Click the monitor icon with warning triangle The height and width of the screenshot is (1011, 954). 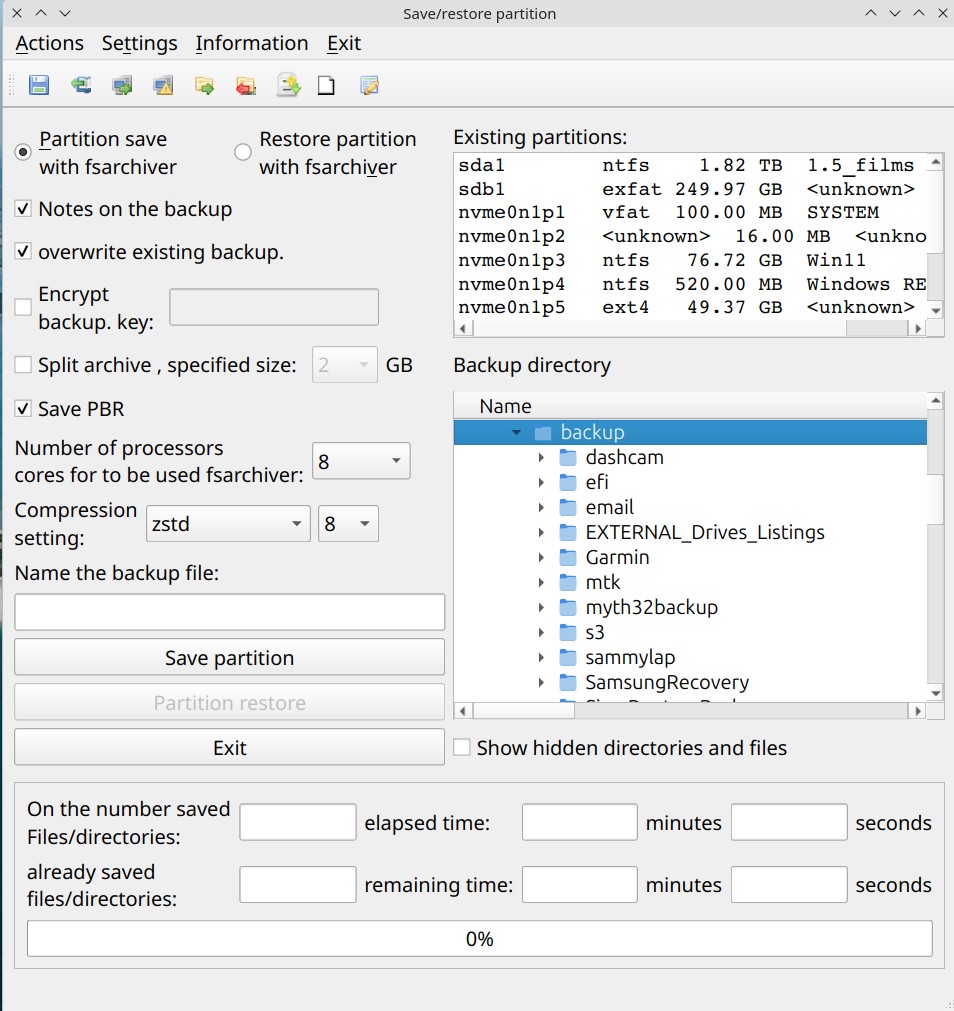[163, 86]
